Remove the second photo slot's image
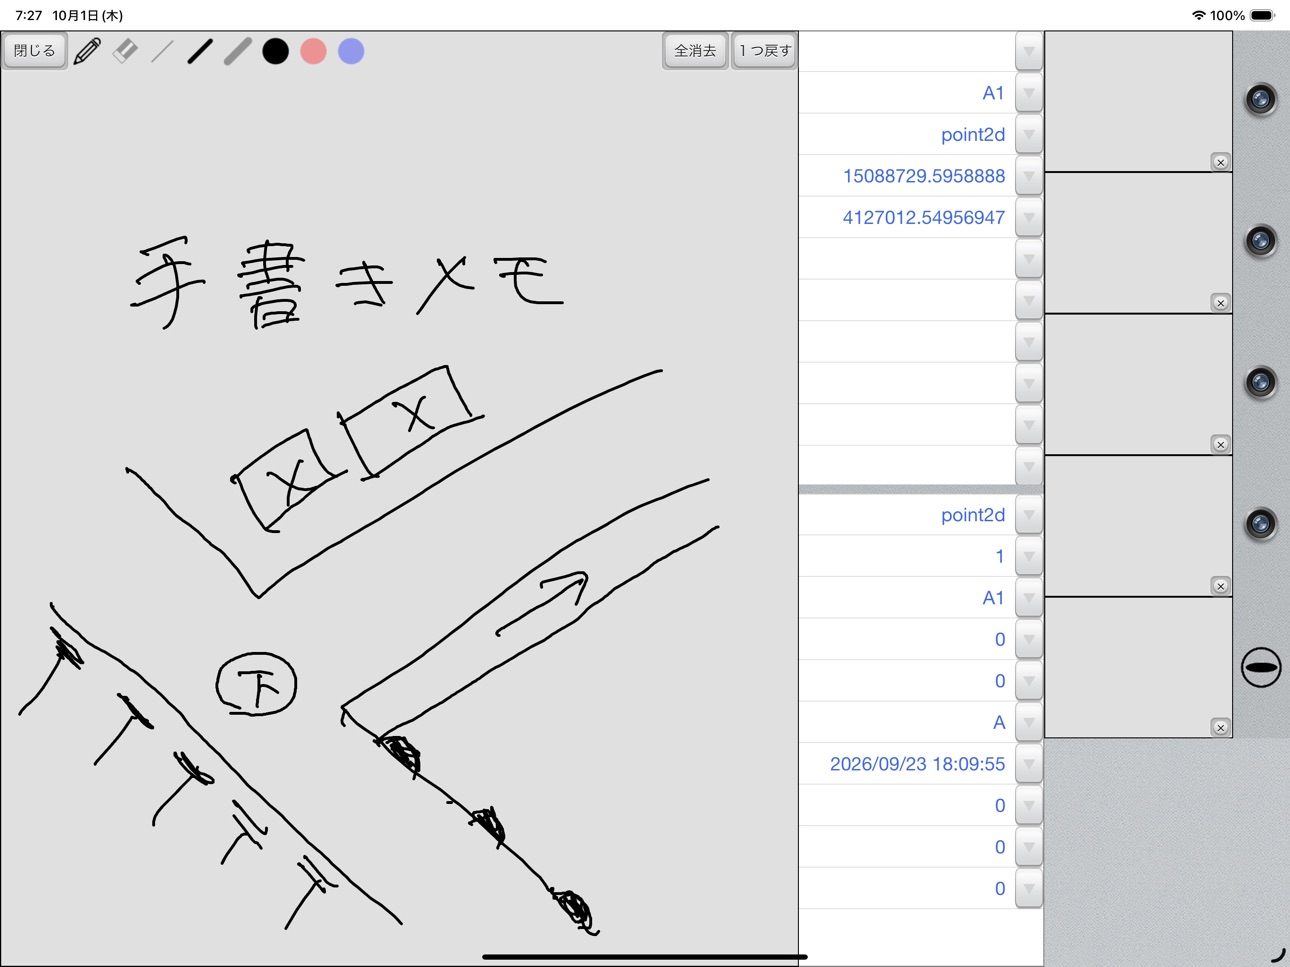1290x967 pixels. [1220, 303]
